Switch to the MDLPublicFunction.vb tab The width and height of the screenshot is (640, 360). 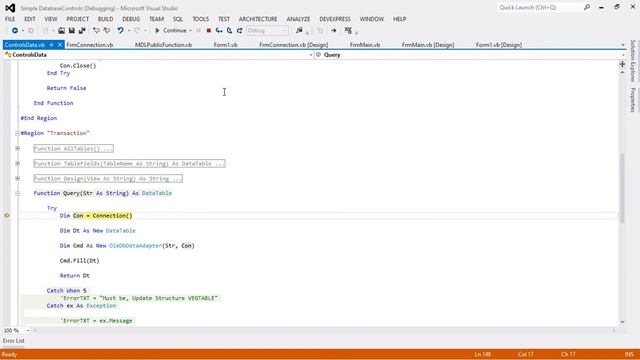[163, 45]
